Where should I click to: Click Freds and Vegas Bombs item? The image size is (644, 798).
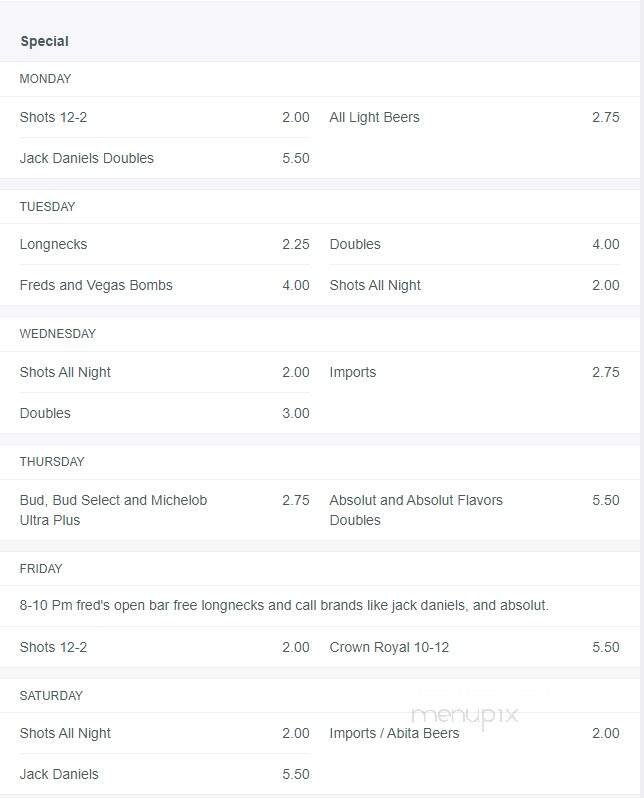pyautogui.click(x=96, y=285)
